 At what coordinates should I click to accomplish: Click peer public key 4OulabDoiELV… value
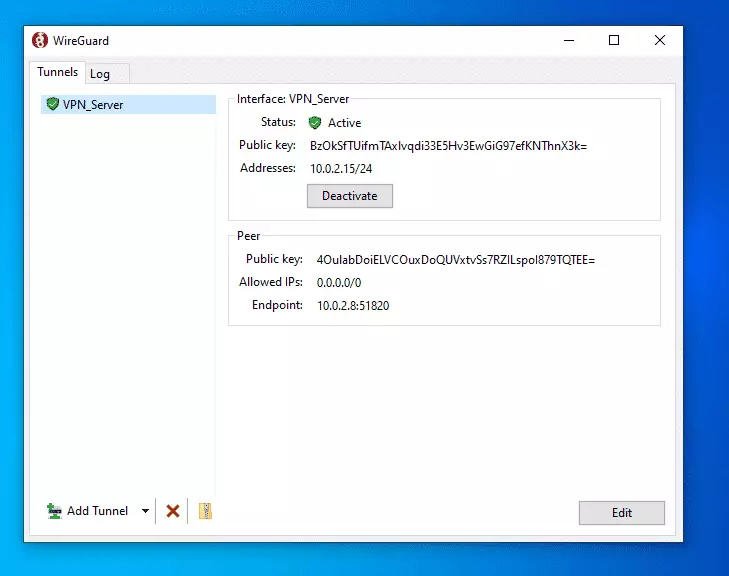coord(456,260)
